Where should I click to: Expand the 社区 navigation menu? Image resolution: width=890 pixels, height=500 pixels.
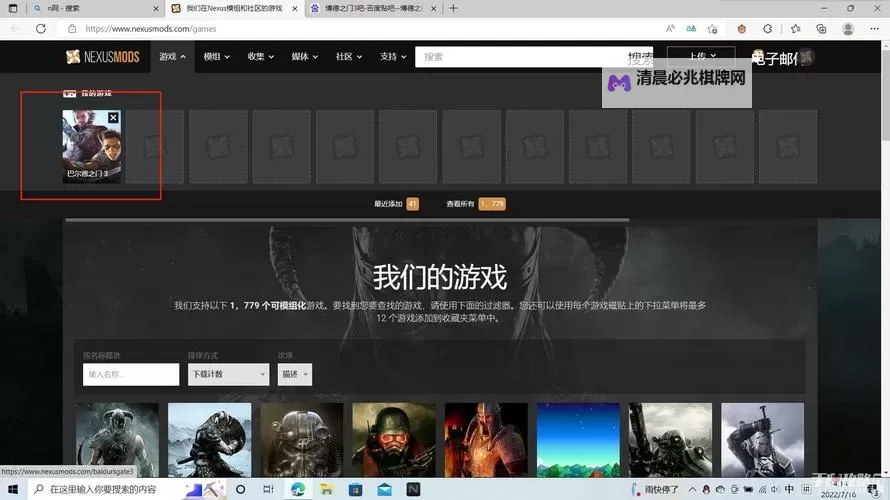[x=349, y=57]
